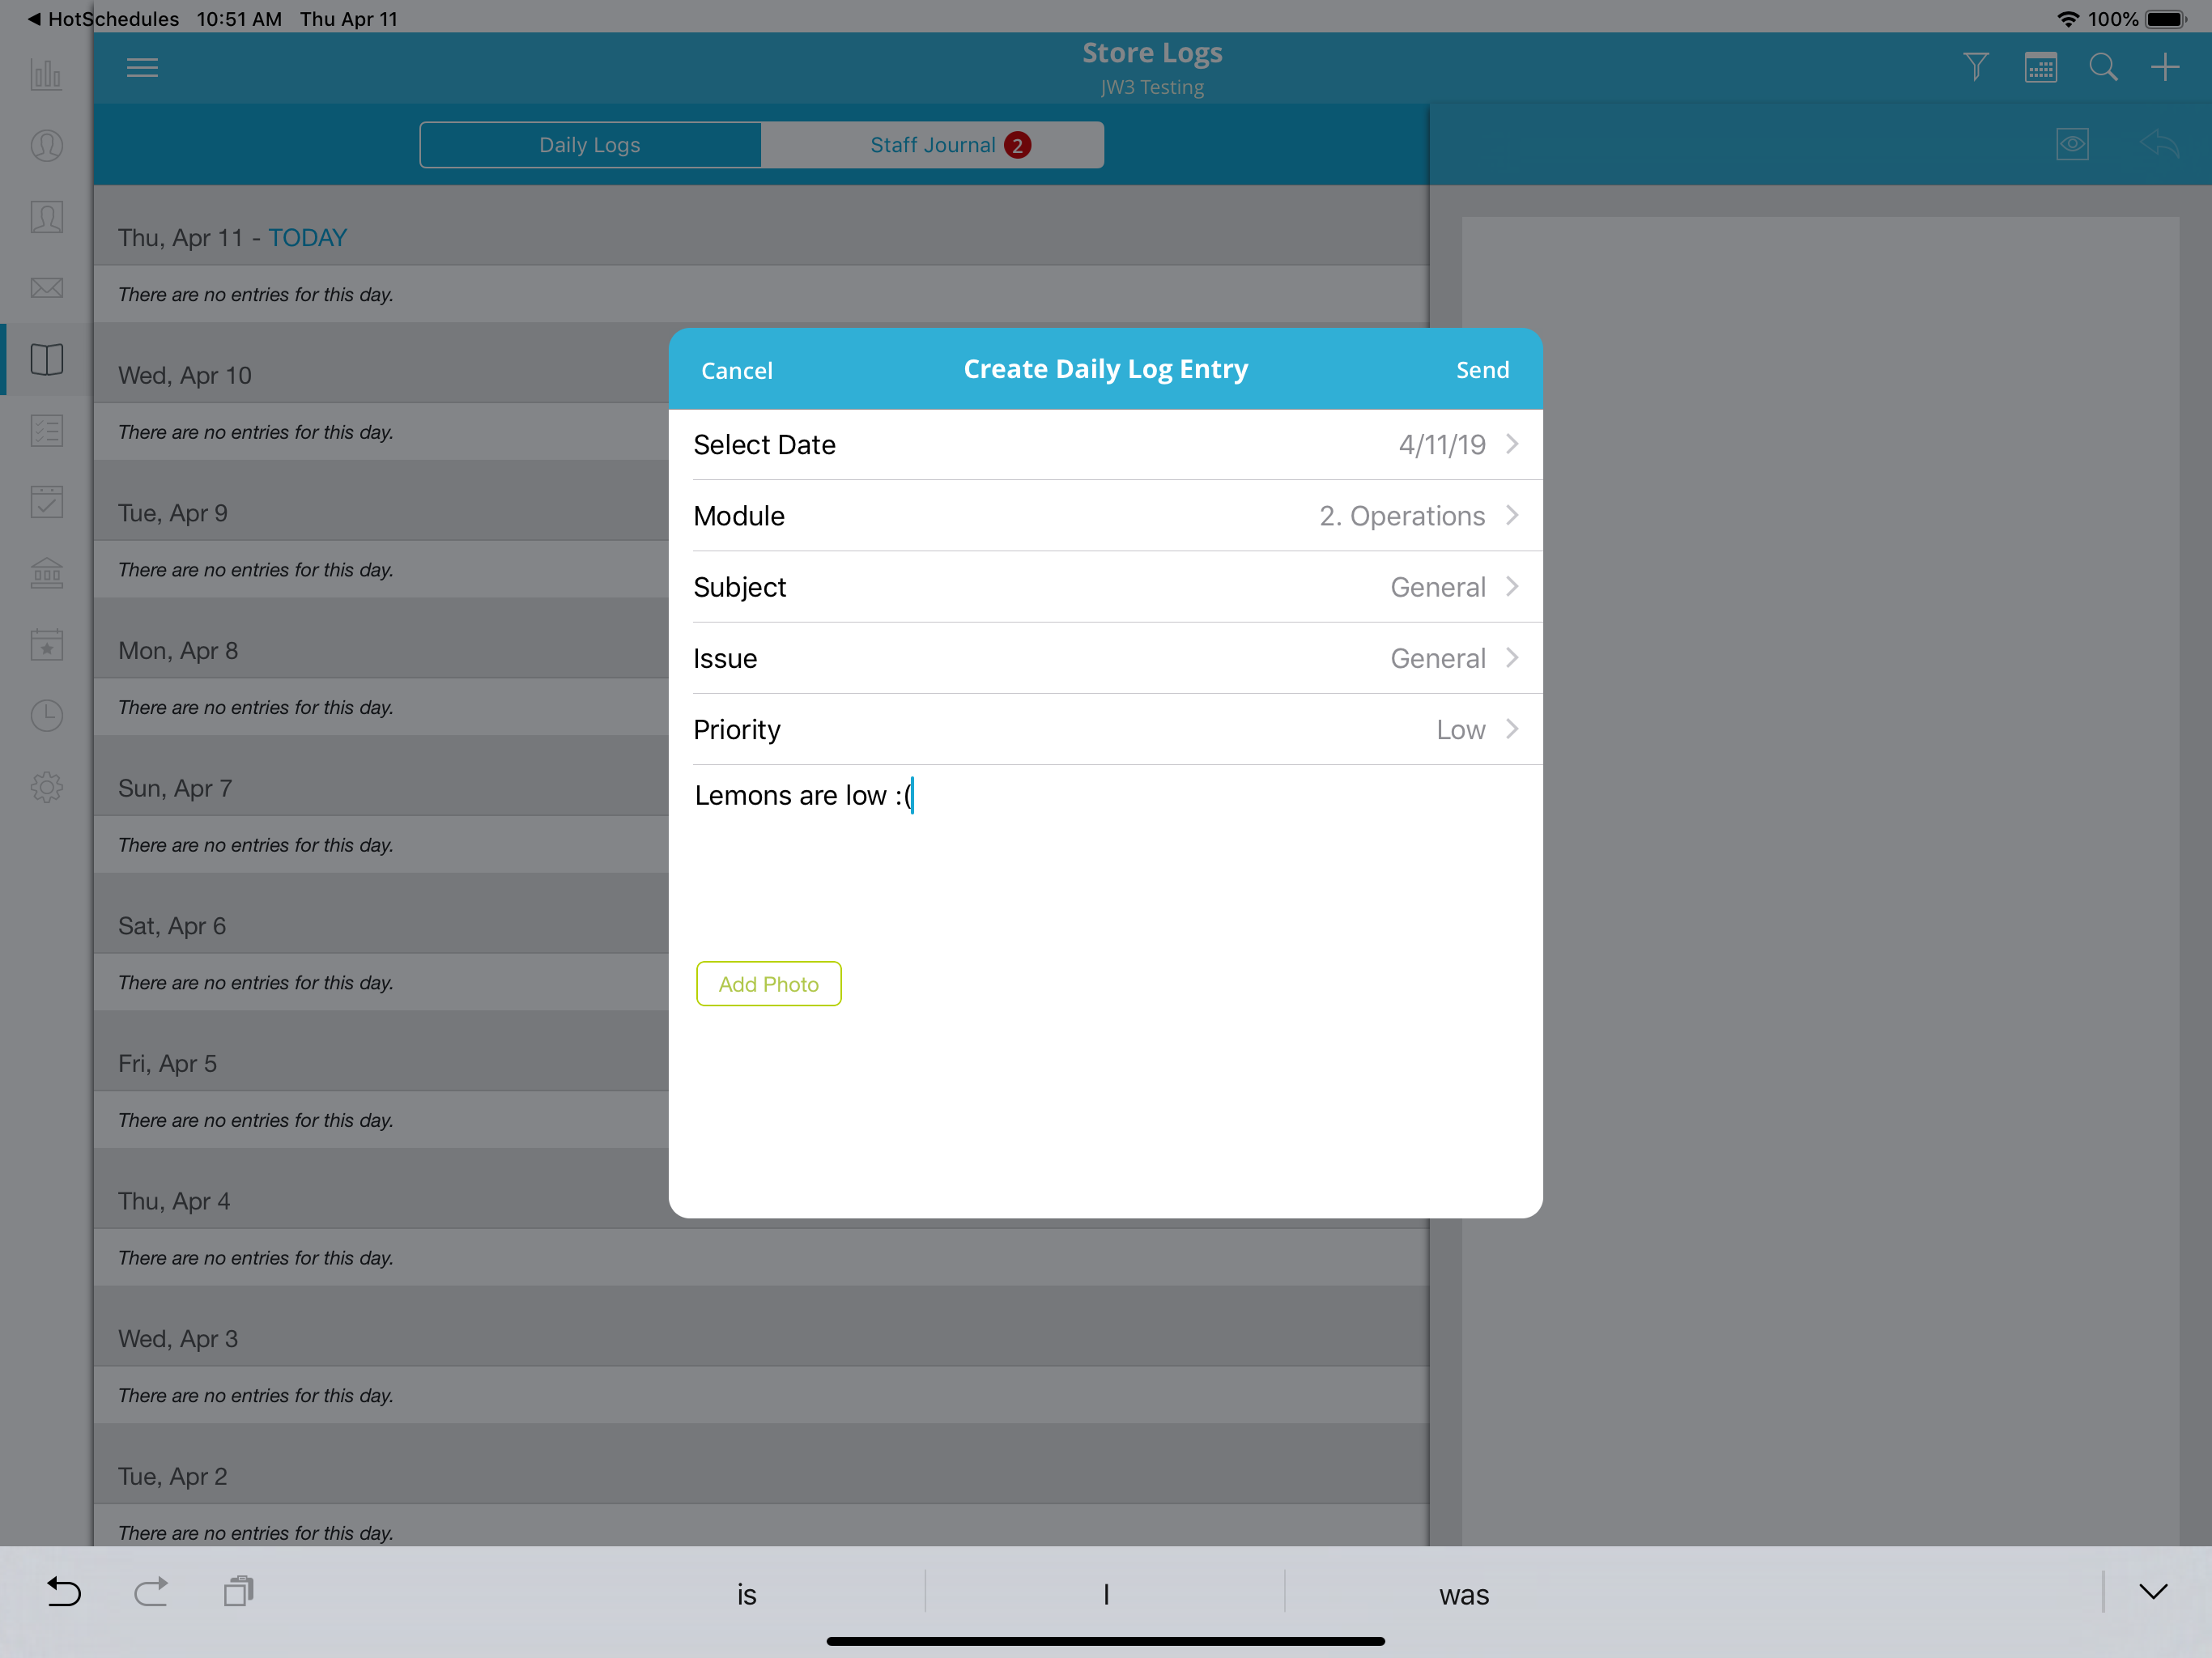Open the calendar star icon in sidebar
The width and height of the screenshot is (2212, 1658).
pos(46,644)
